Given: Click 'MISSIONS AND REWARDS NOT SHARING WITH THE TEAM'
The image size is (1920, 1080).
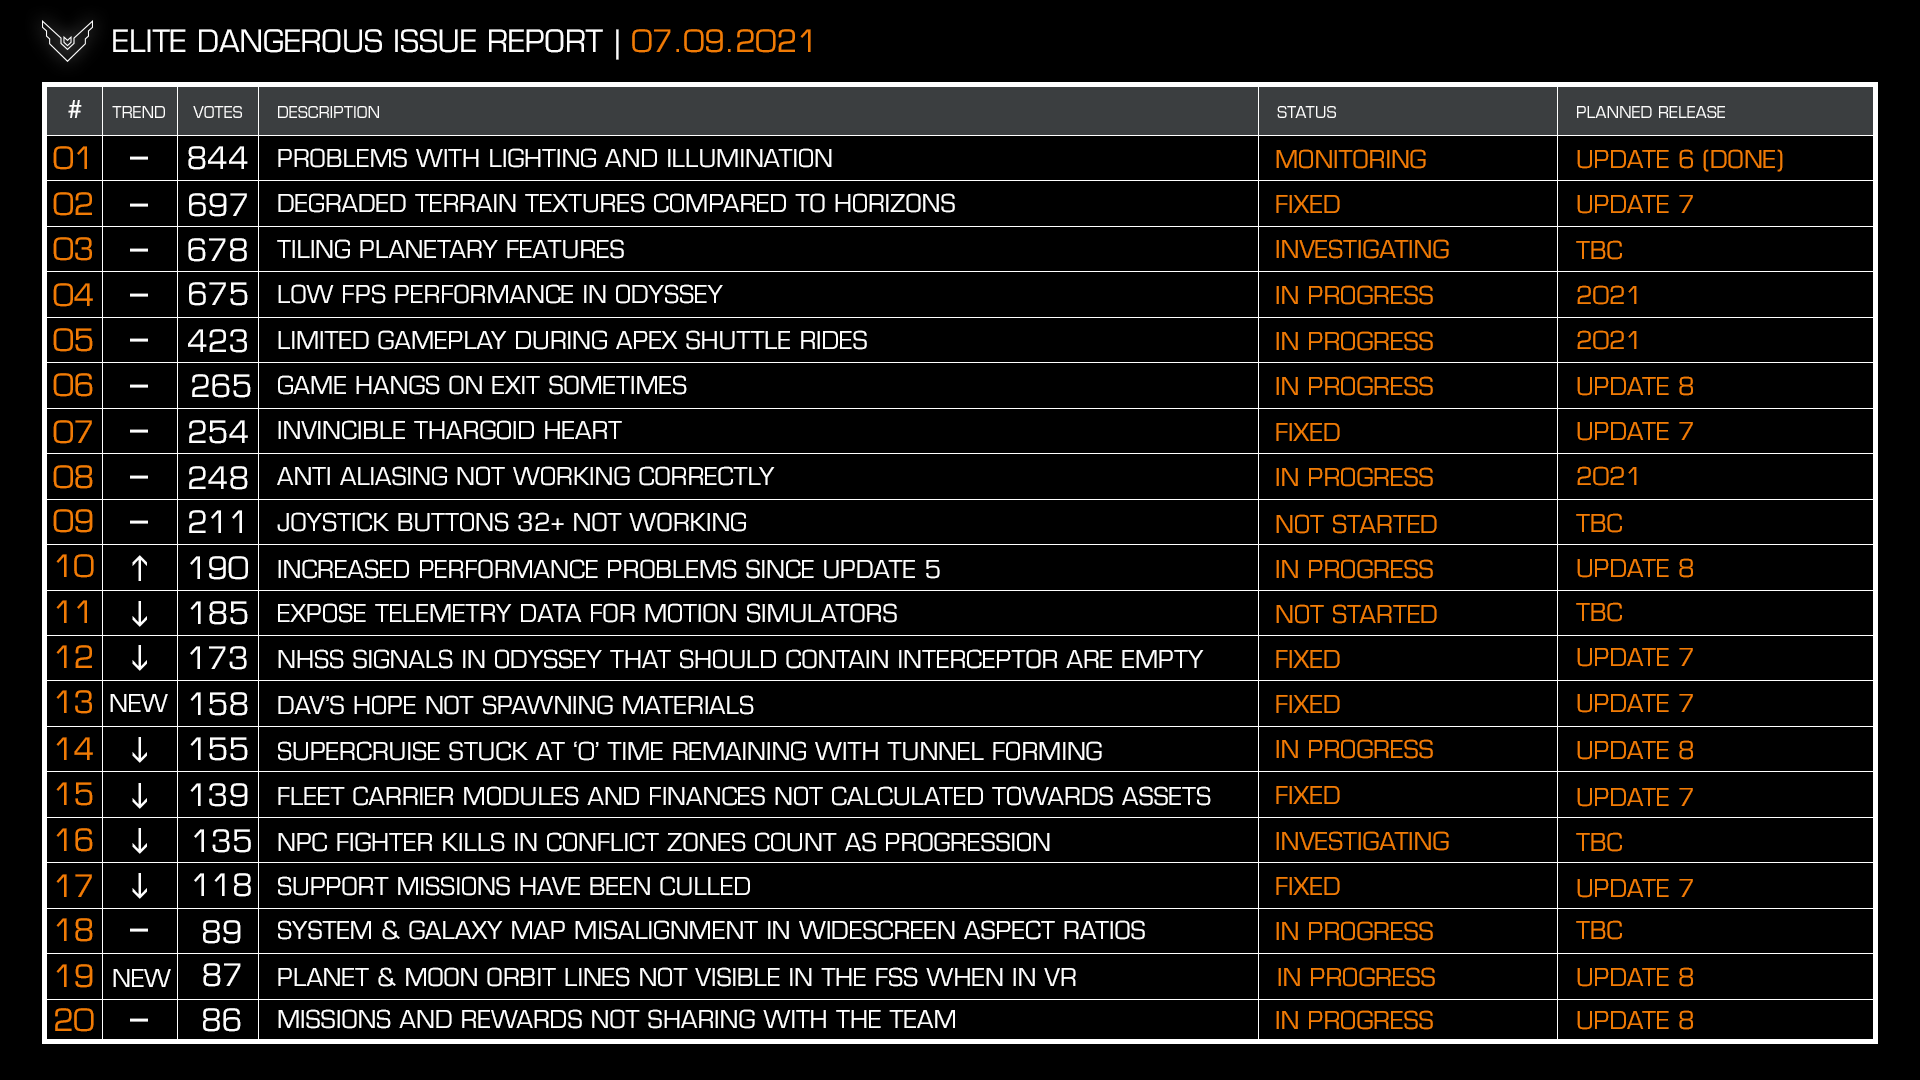Looking at the screenshot, I should pos(617,1019).
